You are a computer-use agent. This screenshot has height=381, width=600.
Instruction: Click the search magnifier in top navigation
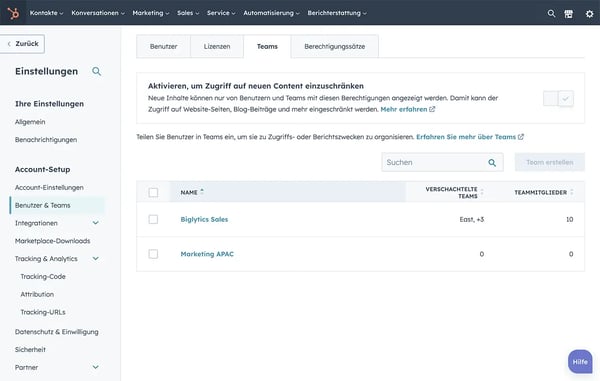551,13
